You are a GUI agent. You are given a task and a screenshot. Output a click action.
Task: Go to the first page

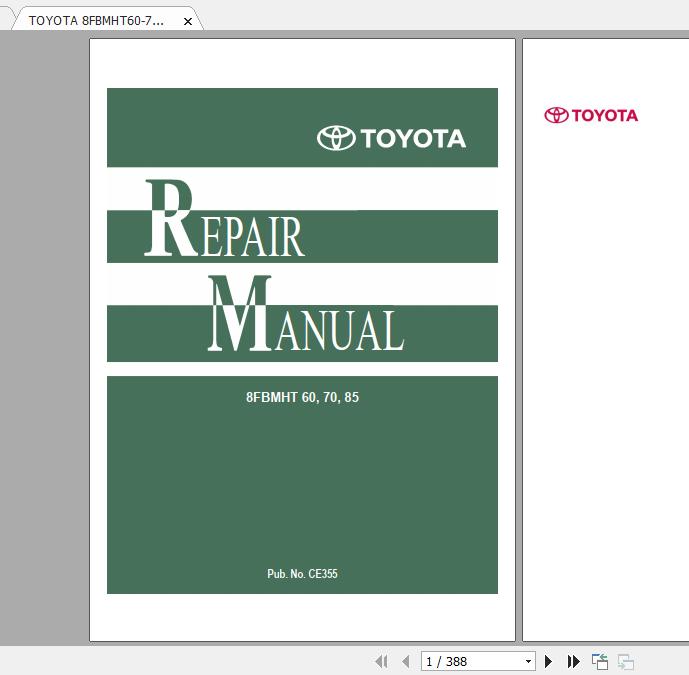(381, 661)
